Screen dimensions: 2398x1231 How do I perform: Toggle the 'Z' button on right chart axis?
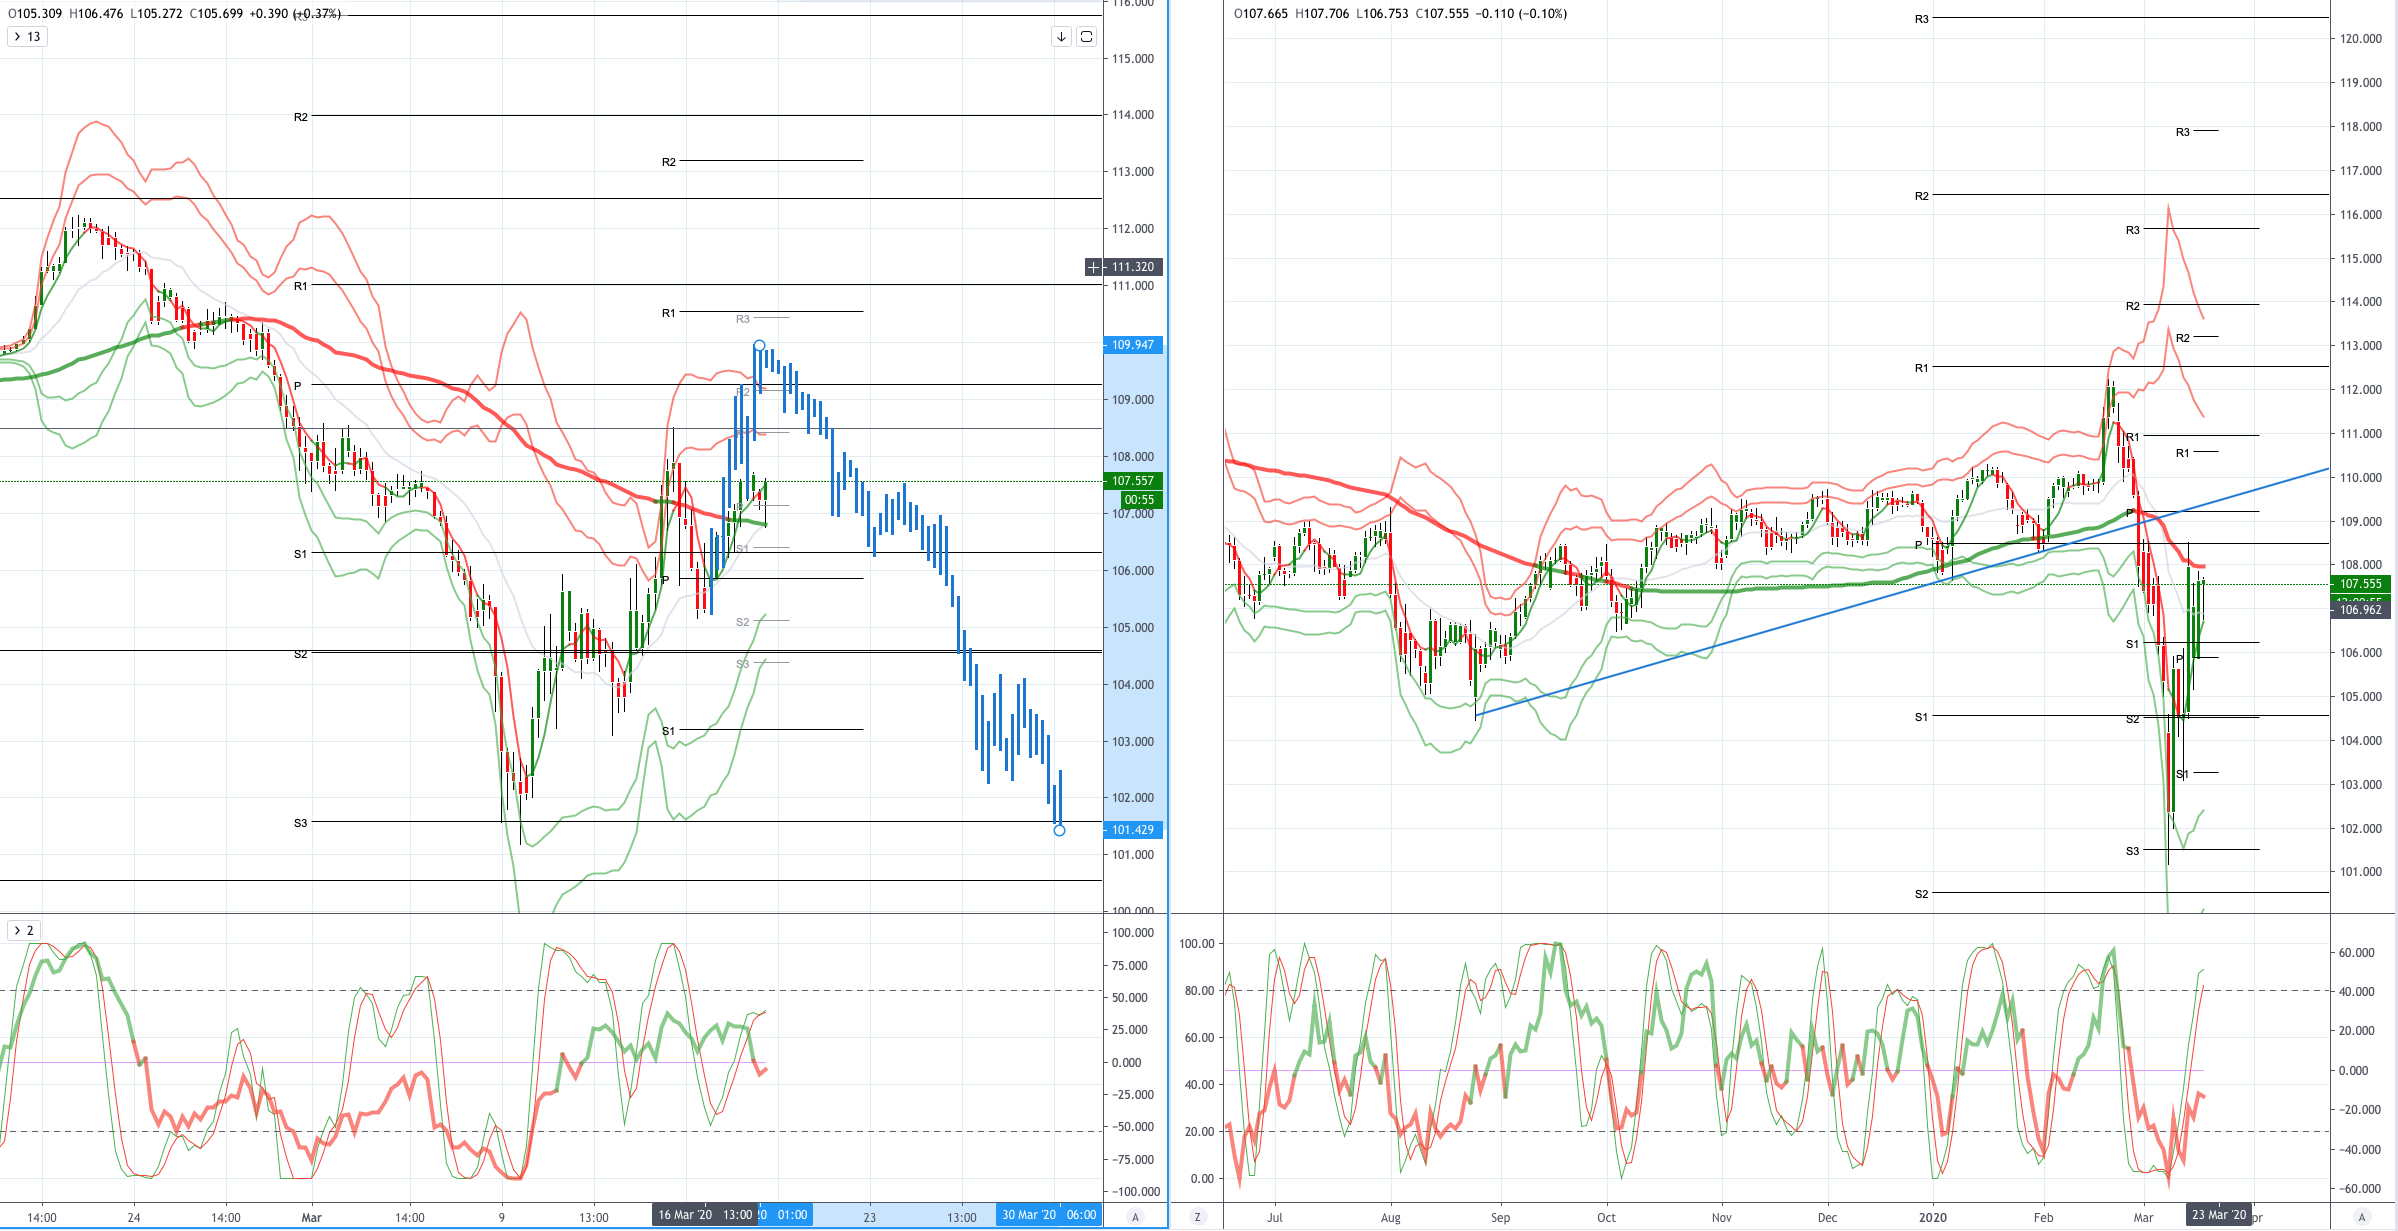[1198, 1217]
